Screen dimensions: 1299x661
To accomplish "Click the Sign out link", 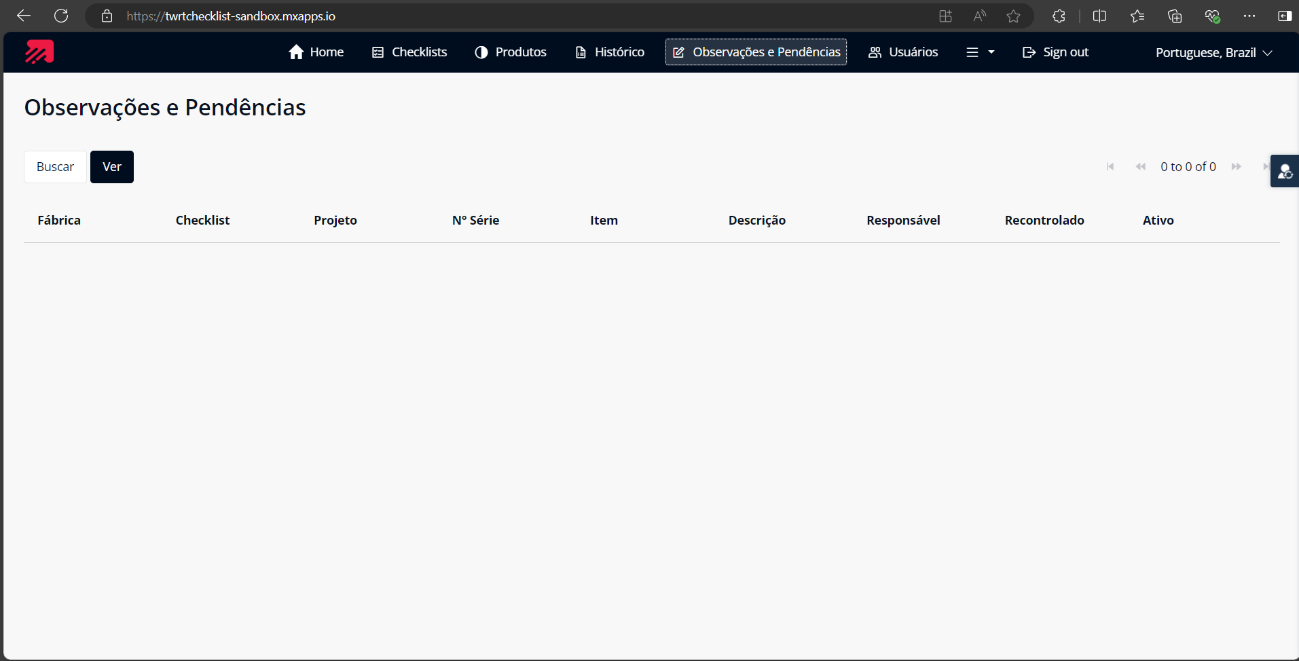I will 1055,52.
